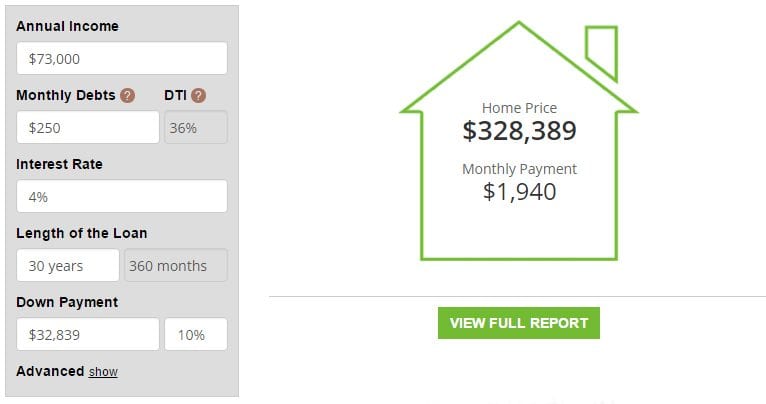Click the 30 years loan length field
Viewport: 766px width, 404px height.
coord(68,265)
